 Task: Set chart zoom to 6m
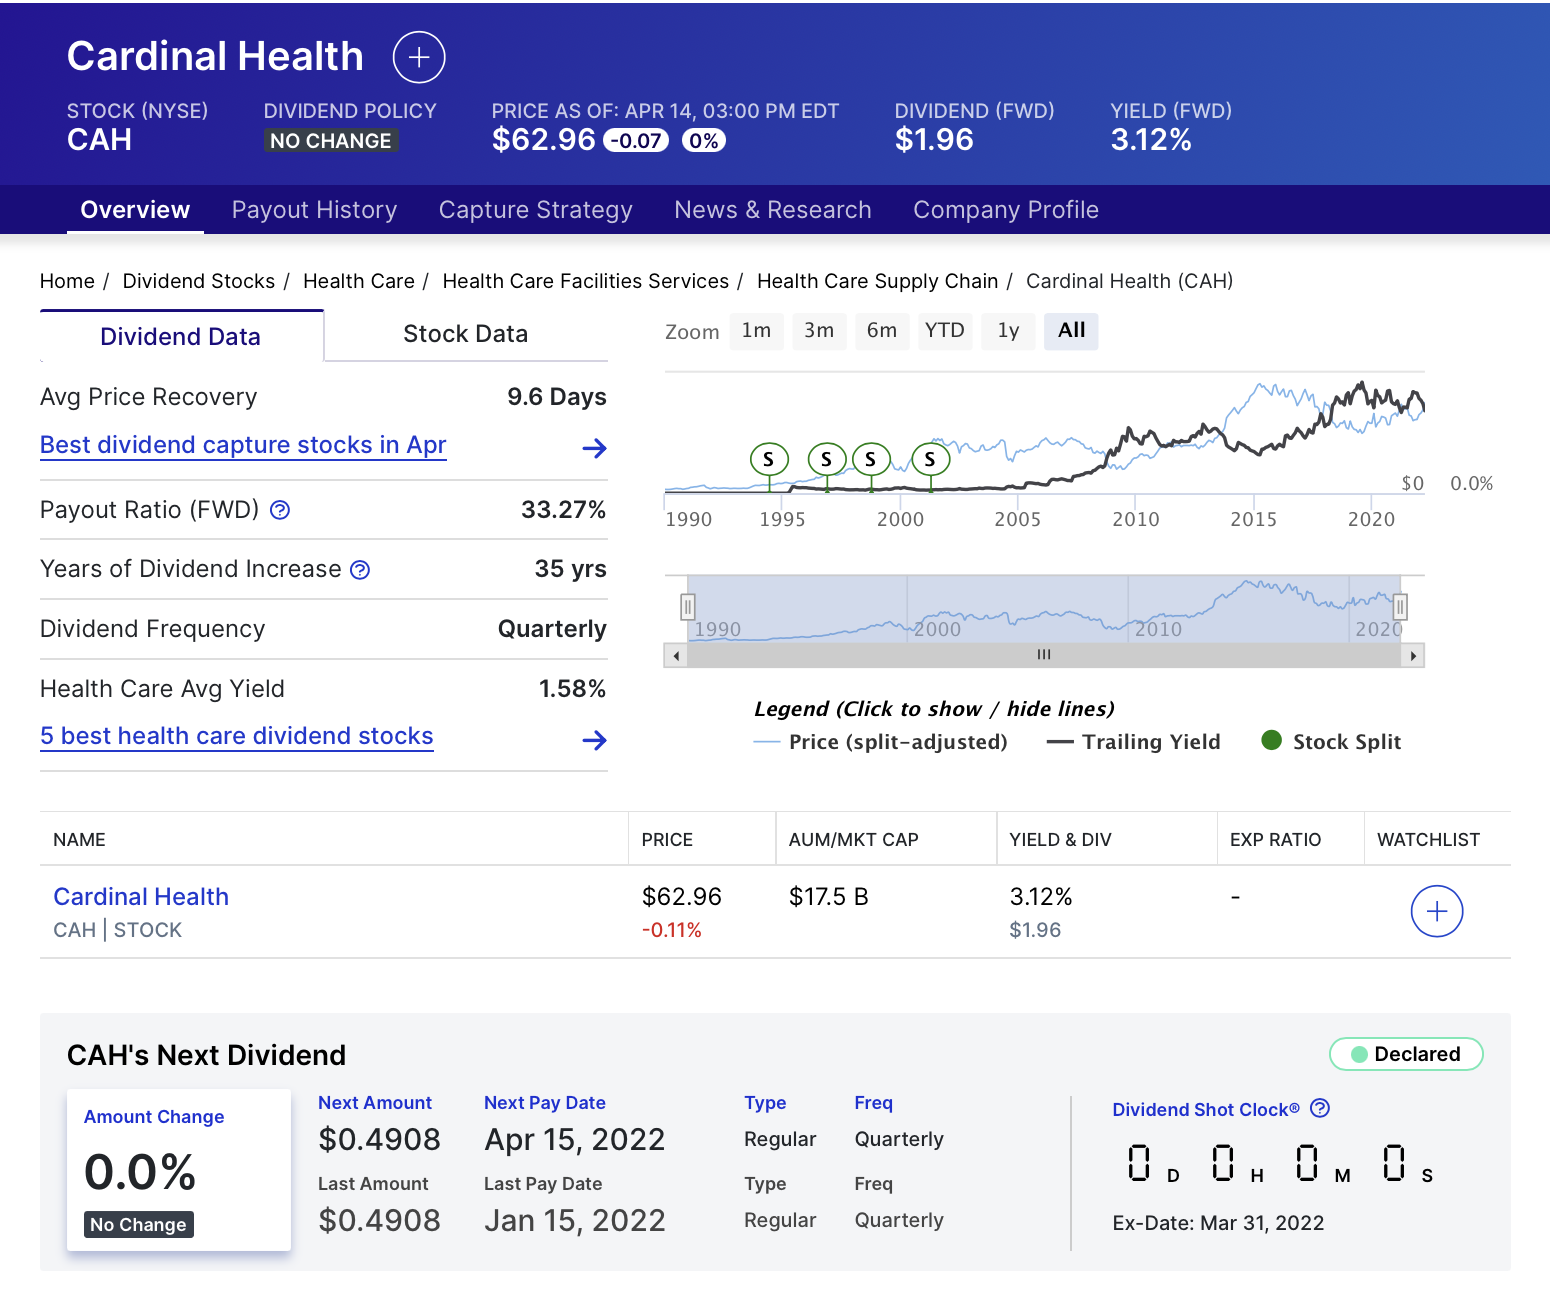click(882, 331)
